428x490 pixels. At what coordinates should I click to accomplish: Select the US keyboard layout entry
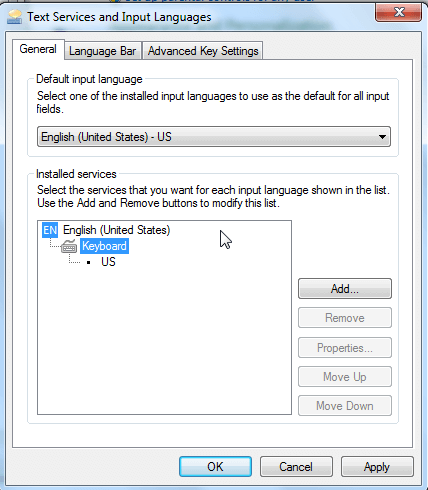108,262
